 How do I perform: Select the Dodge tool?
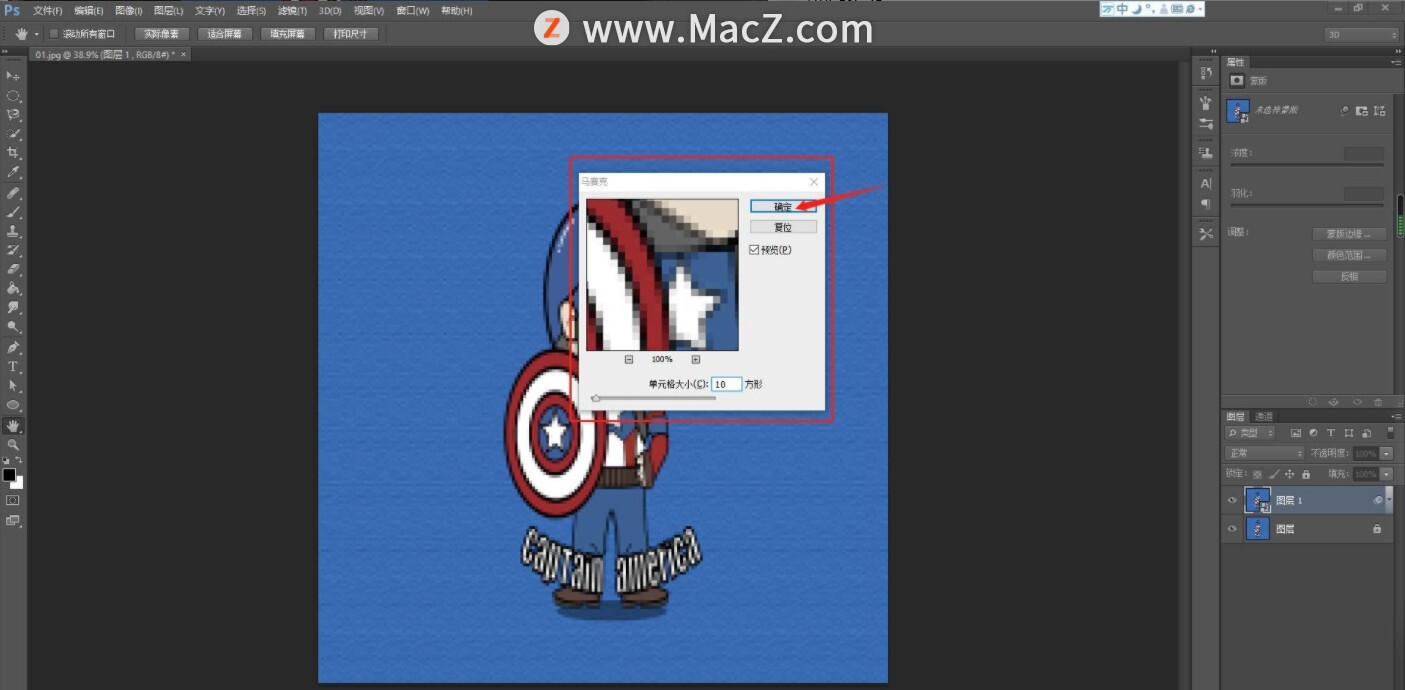pyautogui.click(x=13, y=327)
